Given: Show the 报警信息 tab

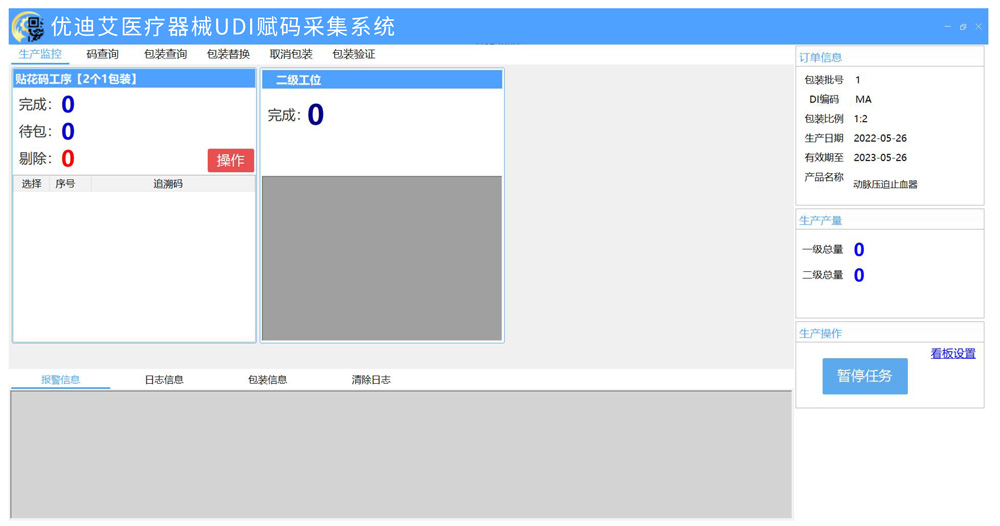Looking at the screenshot, I should coord(61,380).
